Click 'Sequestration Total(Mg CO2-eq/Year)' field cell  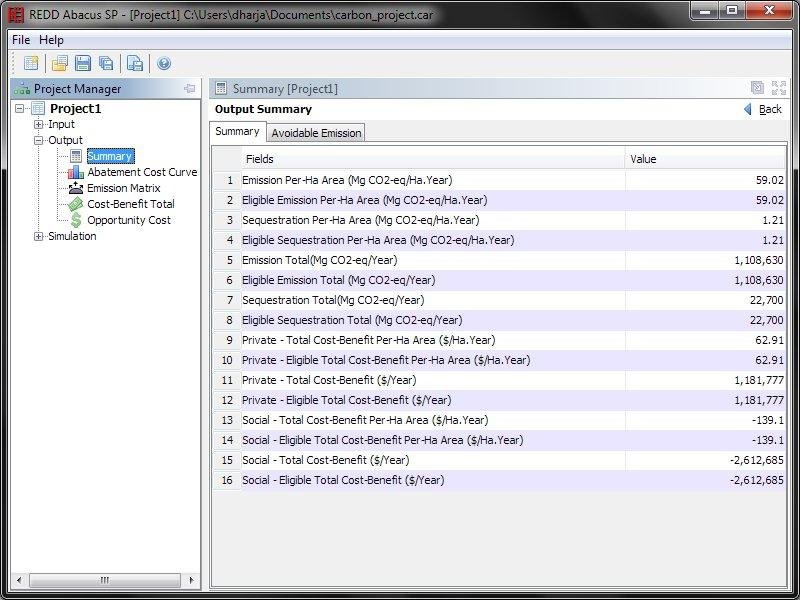[x=433, y=300]
